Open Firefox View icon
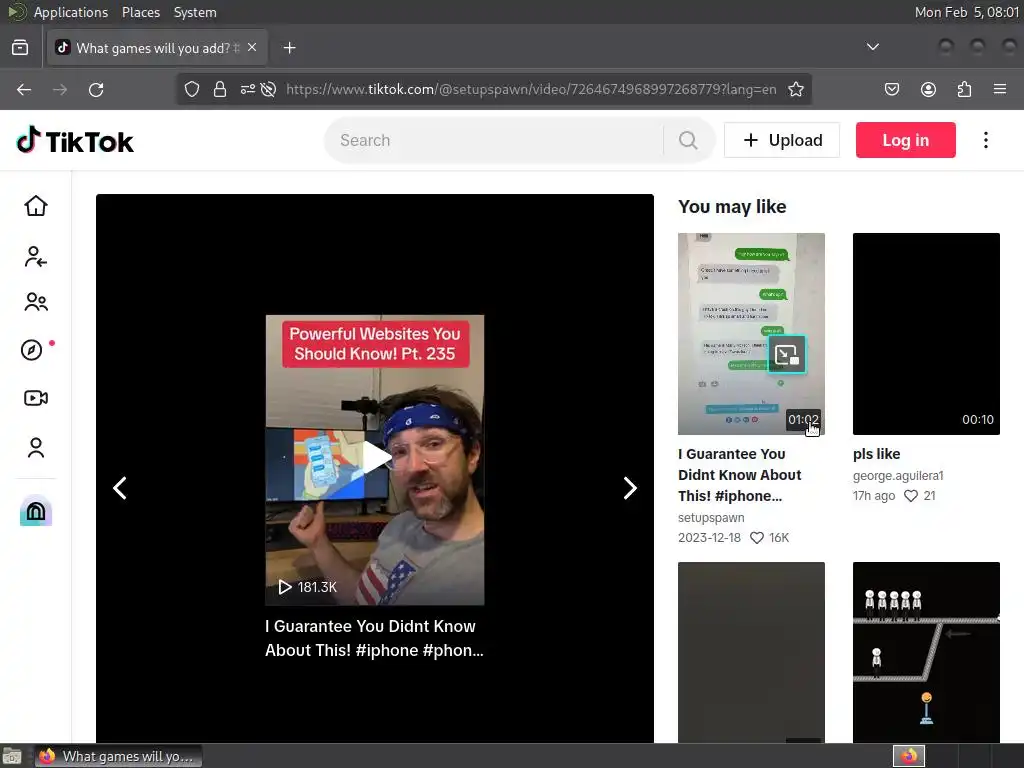 20,48
